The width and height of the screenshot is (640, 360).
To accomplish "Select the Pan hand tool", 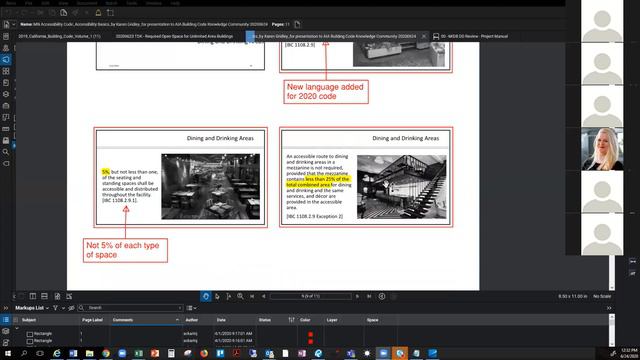I will (x=206, y=296).
